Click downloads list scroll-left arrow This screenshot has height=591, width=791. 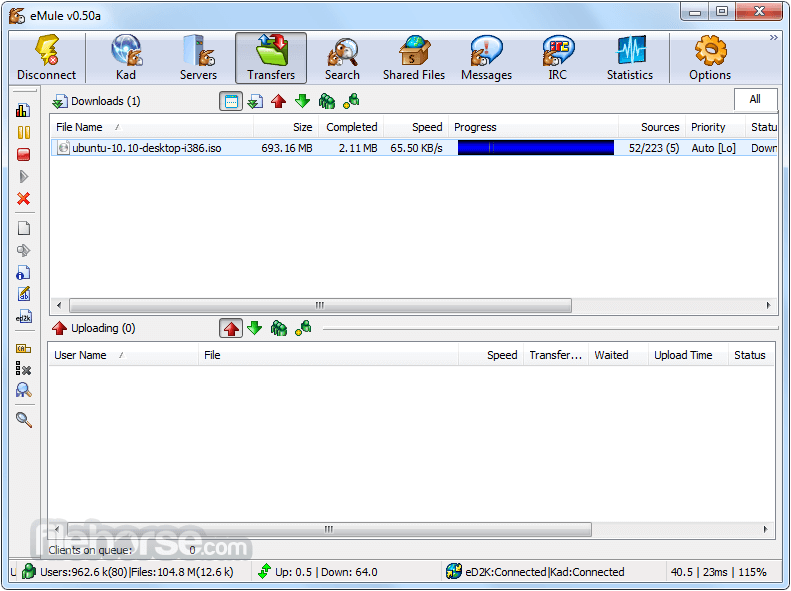pyautogui.click(x=59, y=305)
